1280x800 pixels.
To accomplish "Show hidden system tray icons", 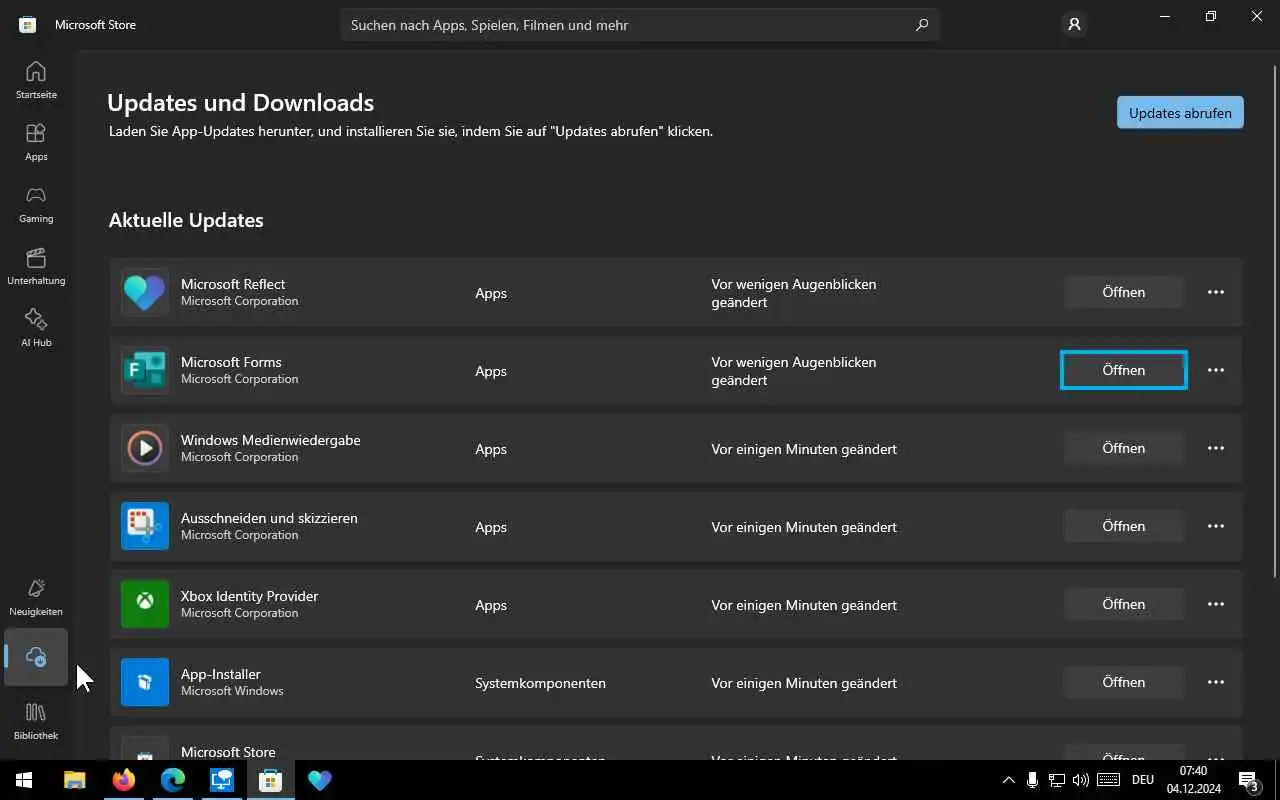I will coord(1008,780).
